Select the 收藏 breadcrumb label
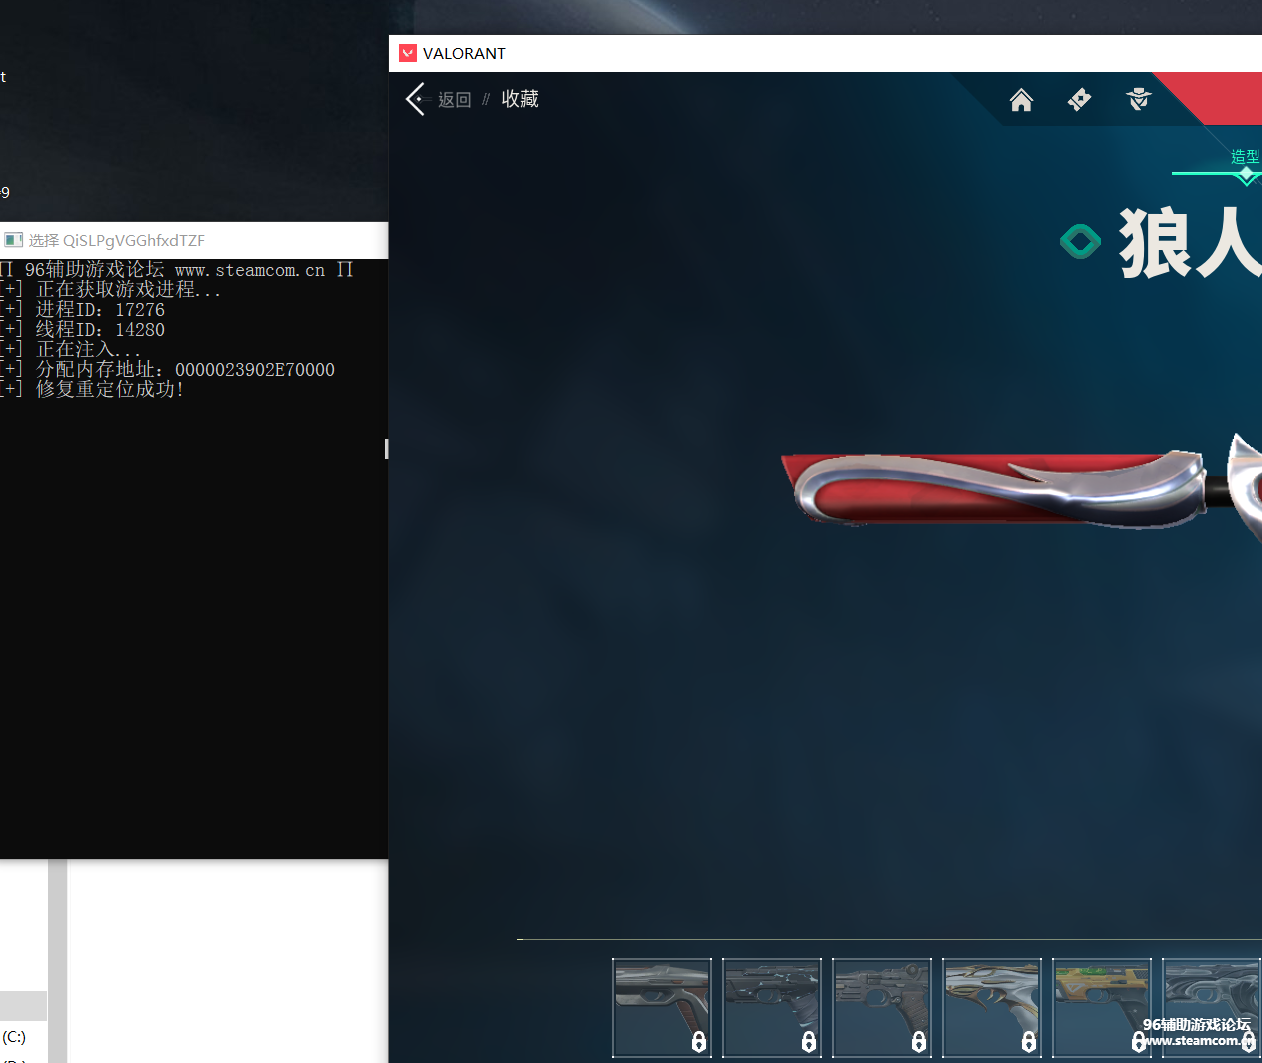Screen dimensions: 1262x1063 tap(520, 99)
